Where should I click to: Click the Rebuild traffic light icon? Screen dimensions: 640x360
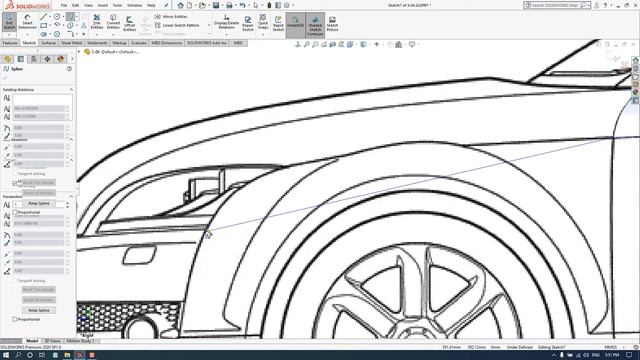click(269, 5)
